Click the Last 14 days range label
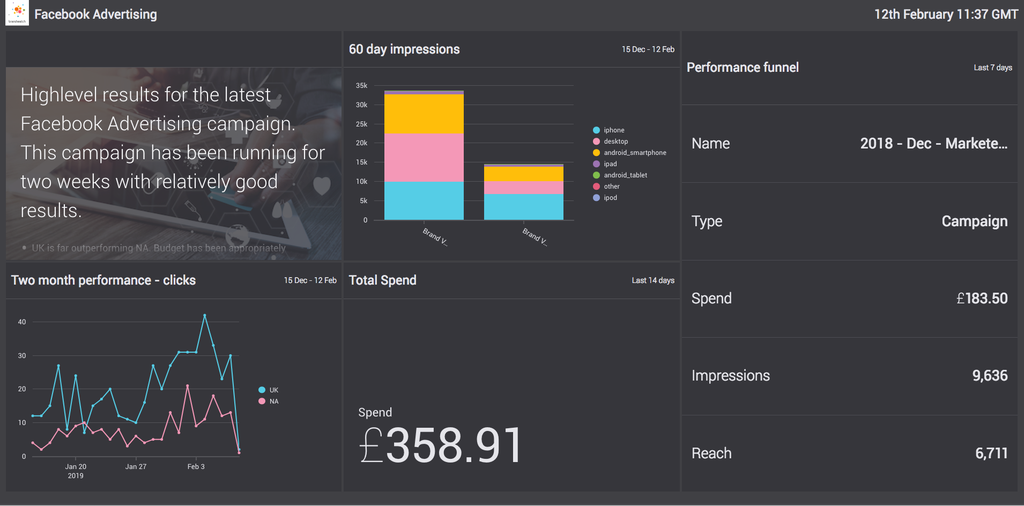 (653, 281)
